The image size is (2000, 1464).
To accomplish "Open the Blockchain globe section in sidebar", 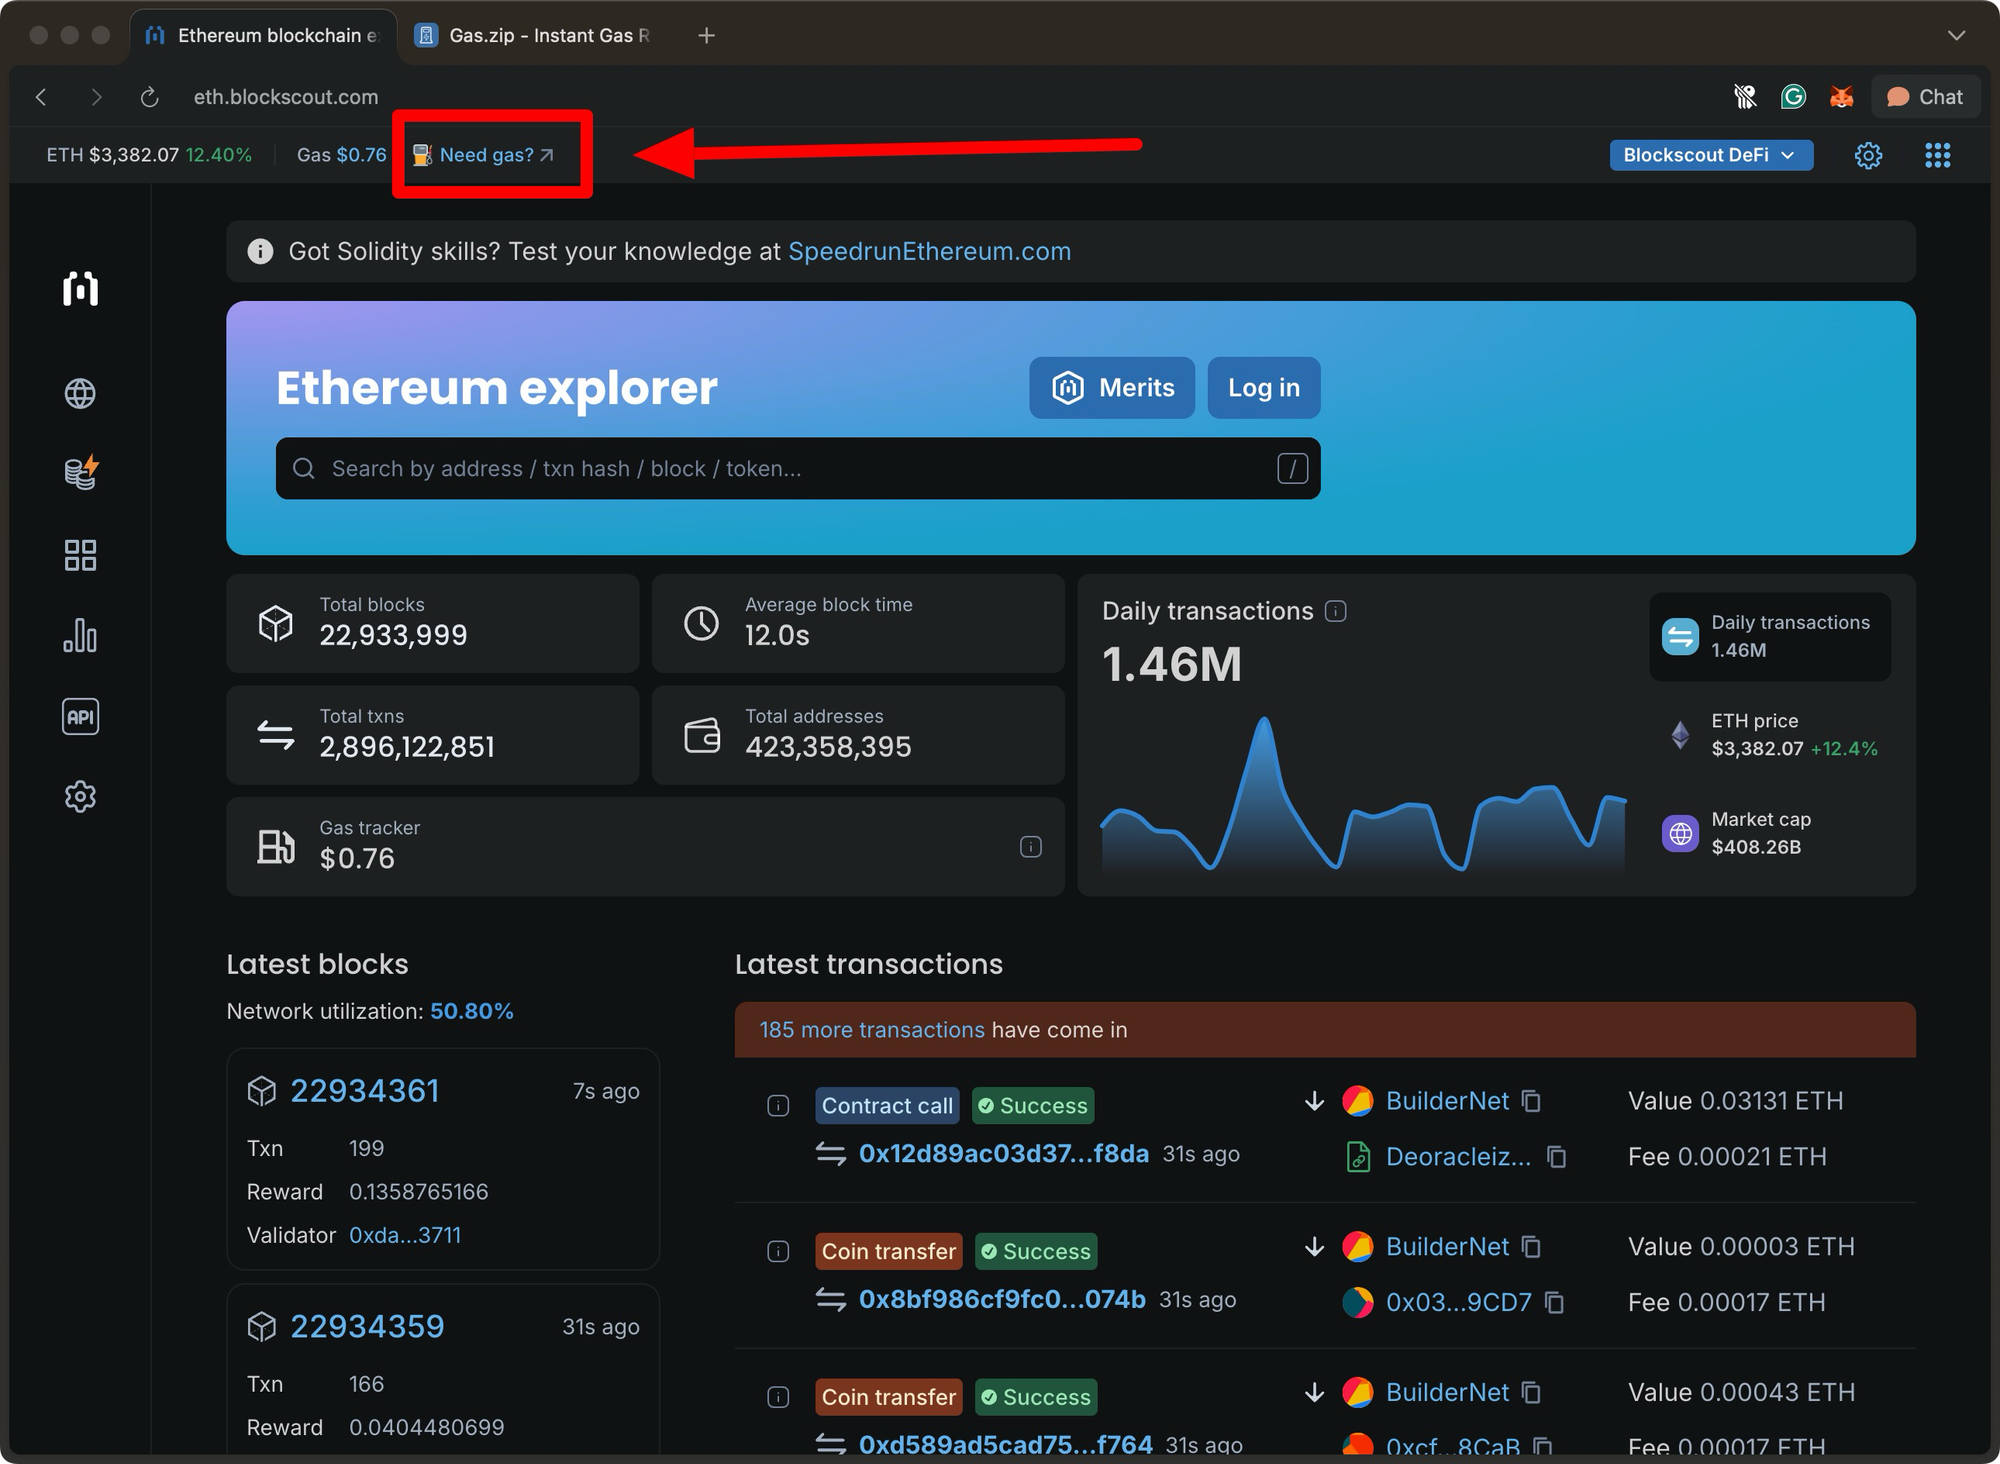I will [x=80, y=393].
